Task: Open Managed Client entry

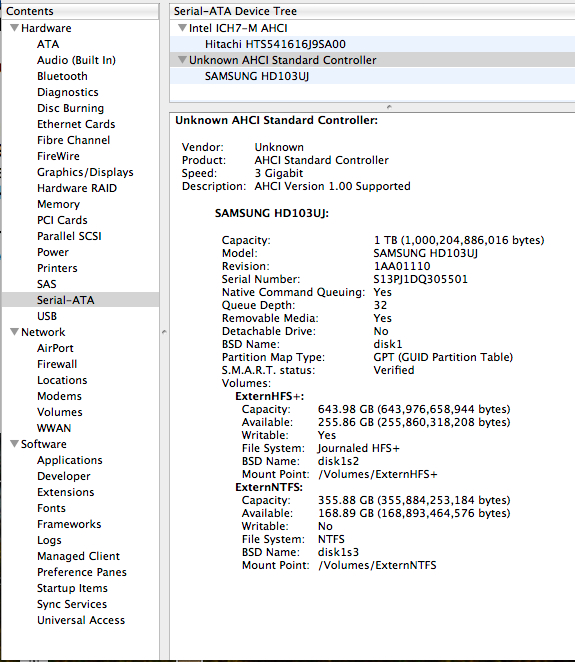Action: click(x=79, y=556)
